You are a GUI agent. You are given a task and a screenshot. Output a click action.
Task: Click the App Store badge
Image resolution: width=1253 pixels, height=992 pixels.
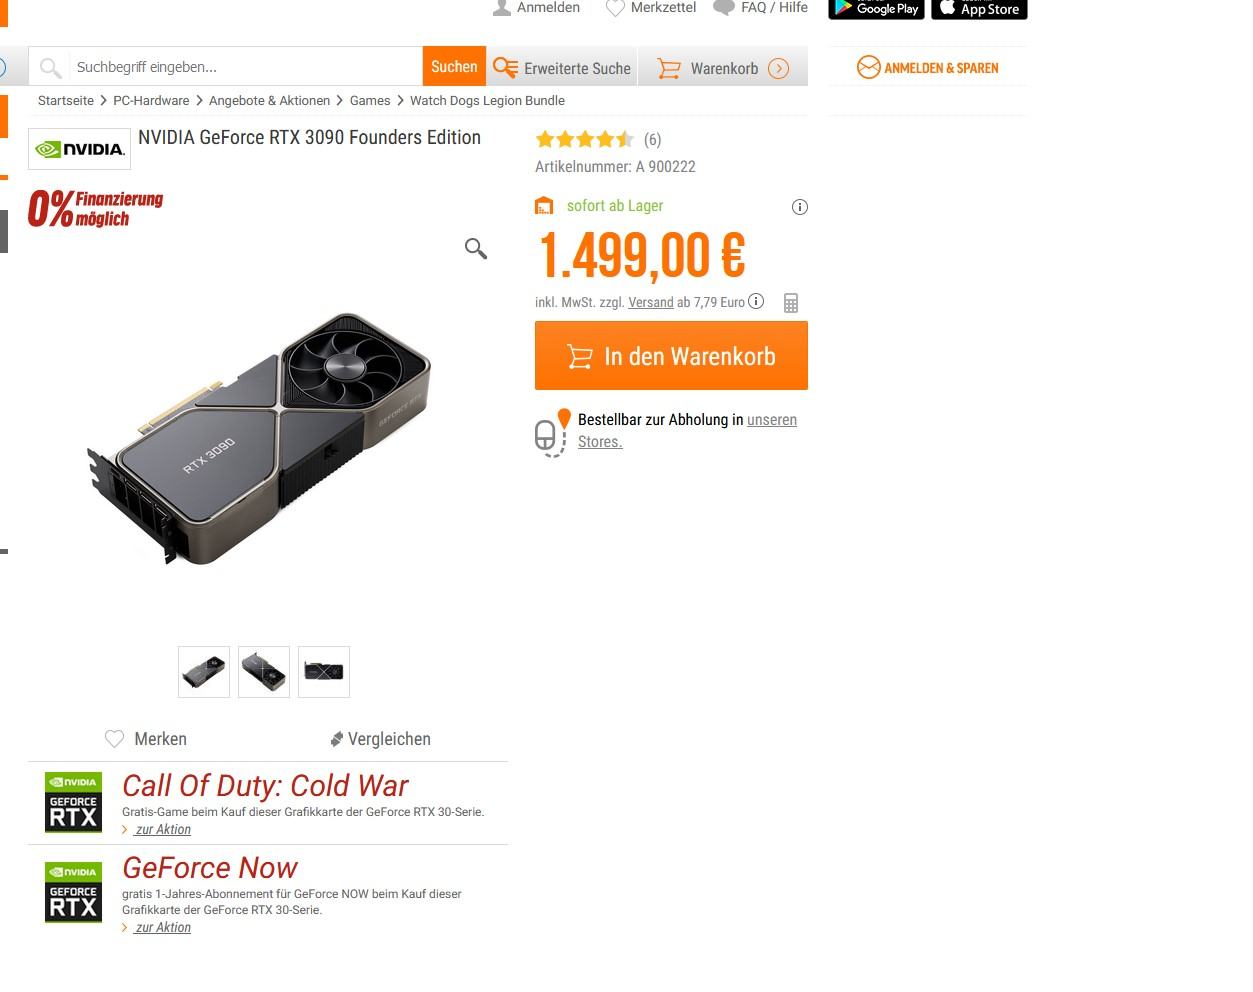[x=979, y=9]
